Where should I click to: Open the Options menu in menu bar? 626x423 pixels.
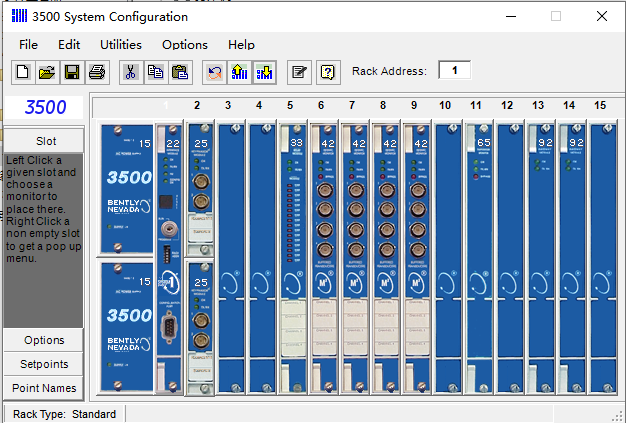pyautogui.click(x=185, y=44)
